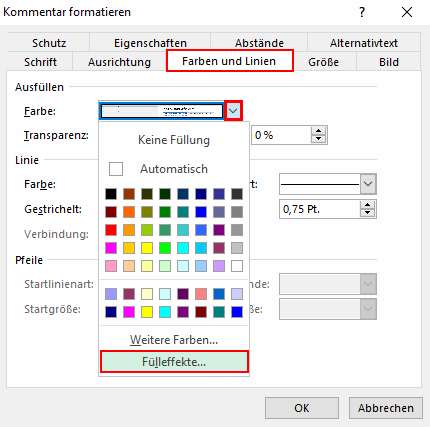Screen dimensions: 430x427
Task: Increase transparency with the up spinner arrow
Action: point(319,131)
